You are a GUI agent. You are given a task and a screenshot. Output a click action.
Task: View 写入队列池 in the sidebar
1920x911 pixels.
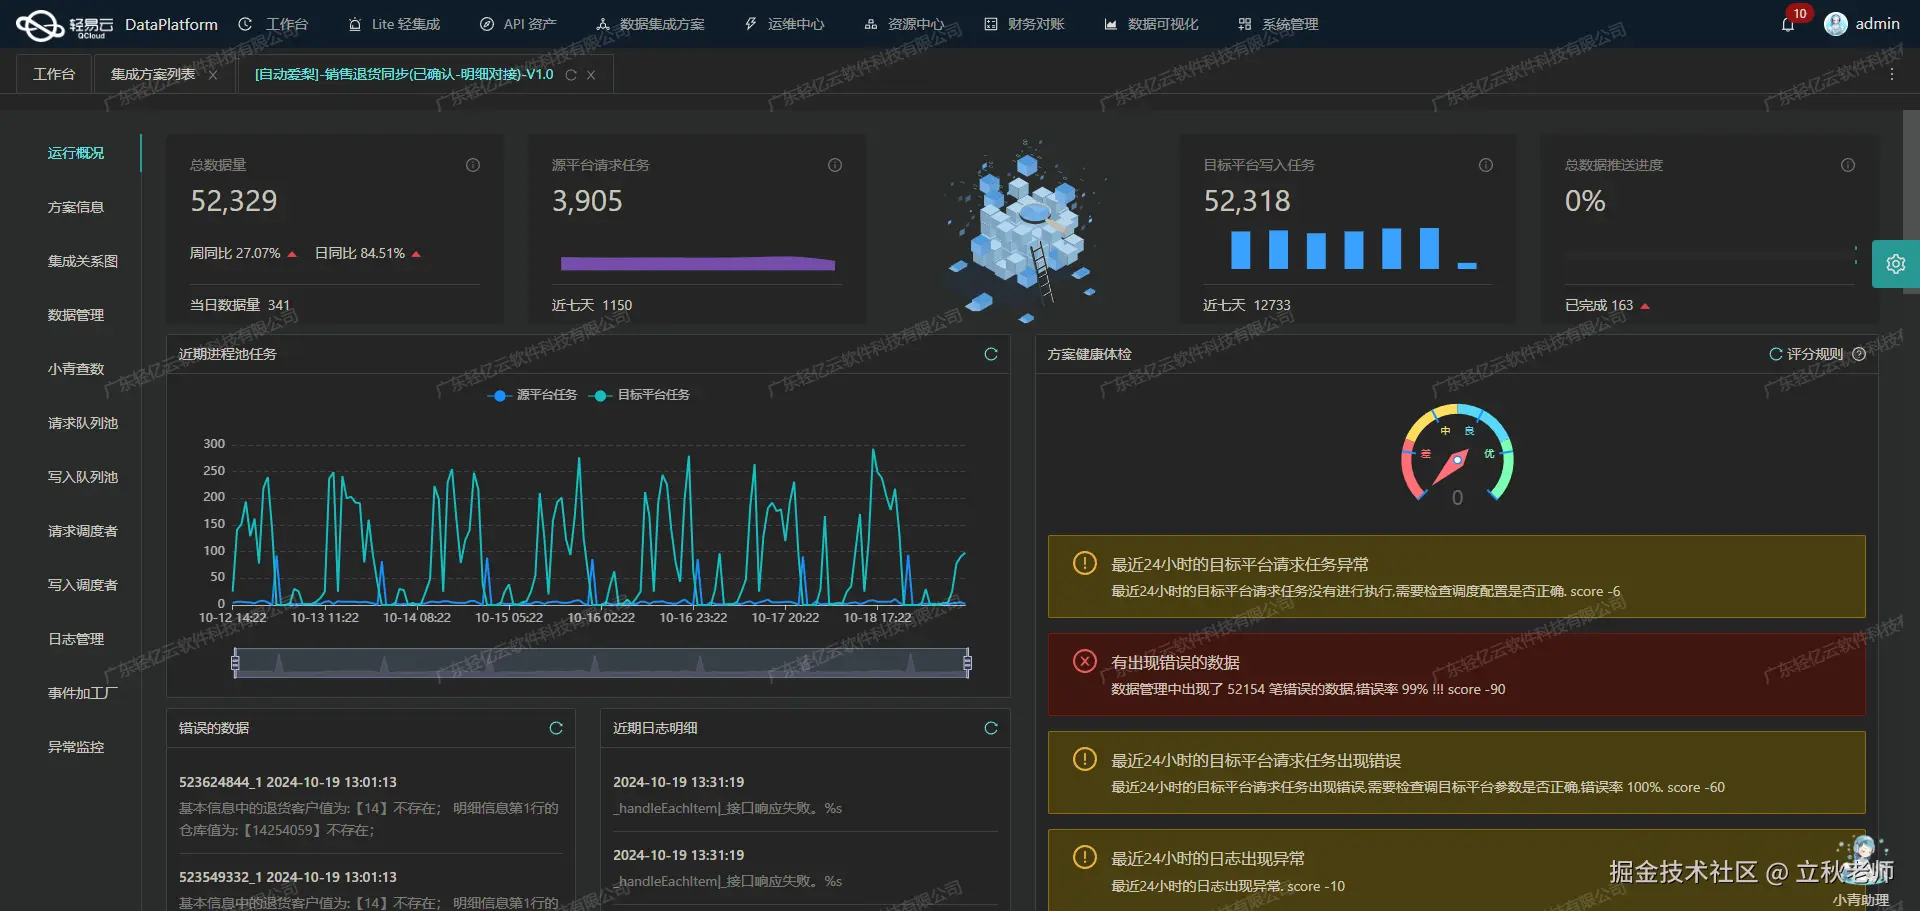(x=83, y=477)
